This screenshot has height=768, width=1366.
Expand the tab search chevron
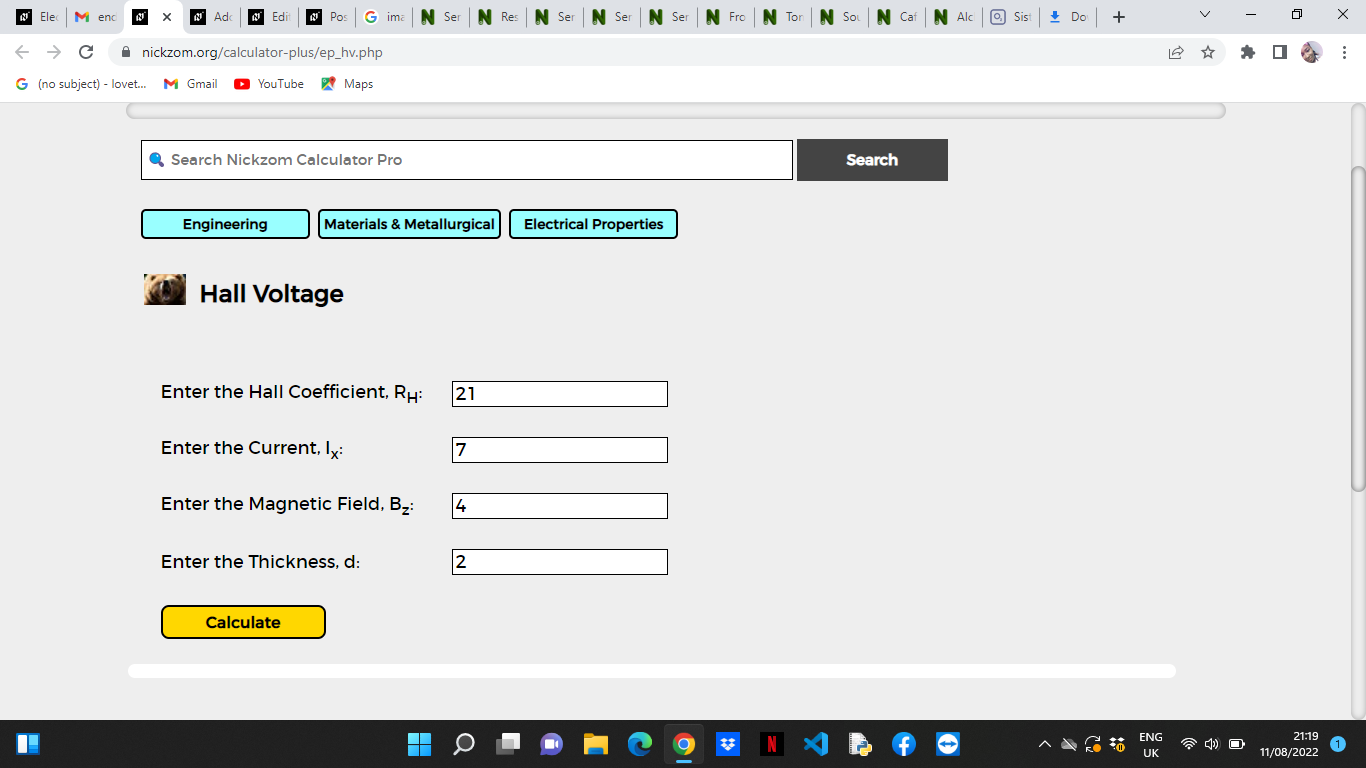coord(1204,15)
